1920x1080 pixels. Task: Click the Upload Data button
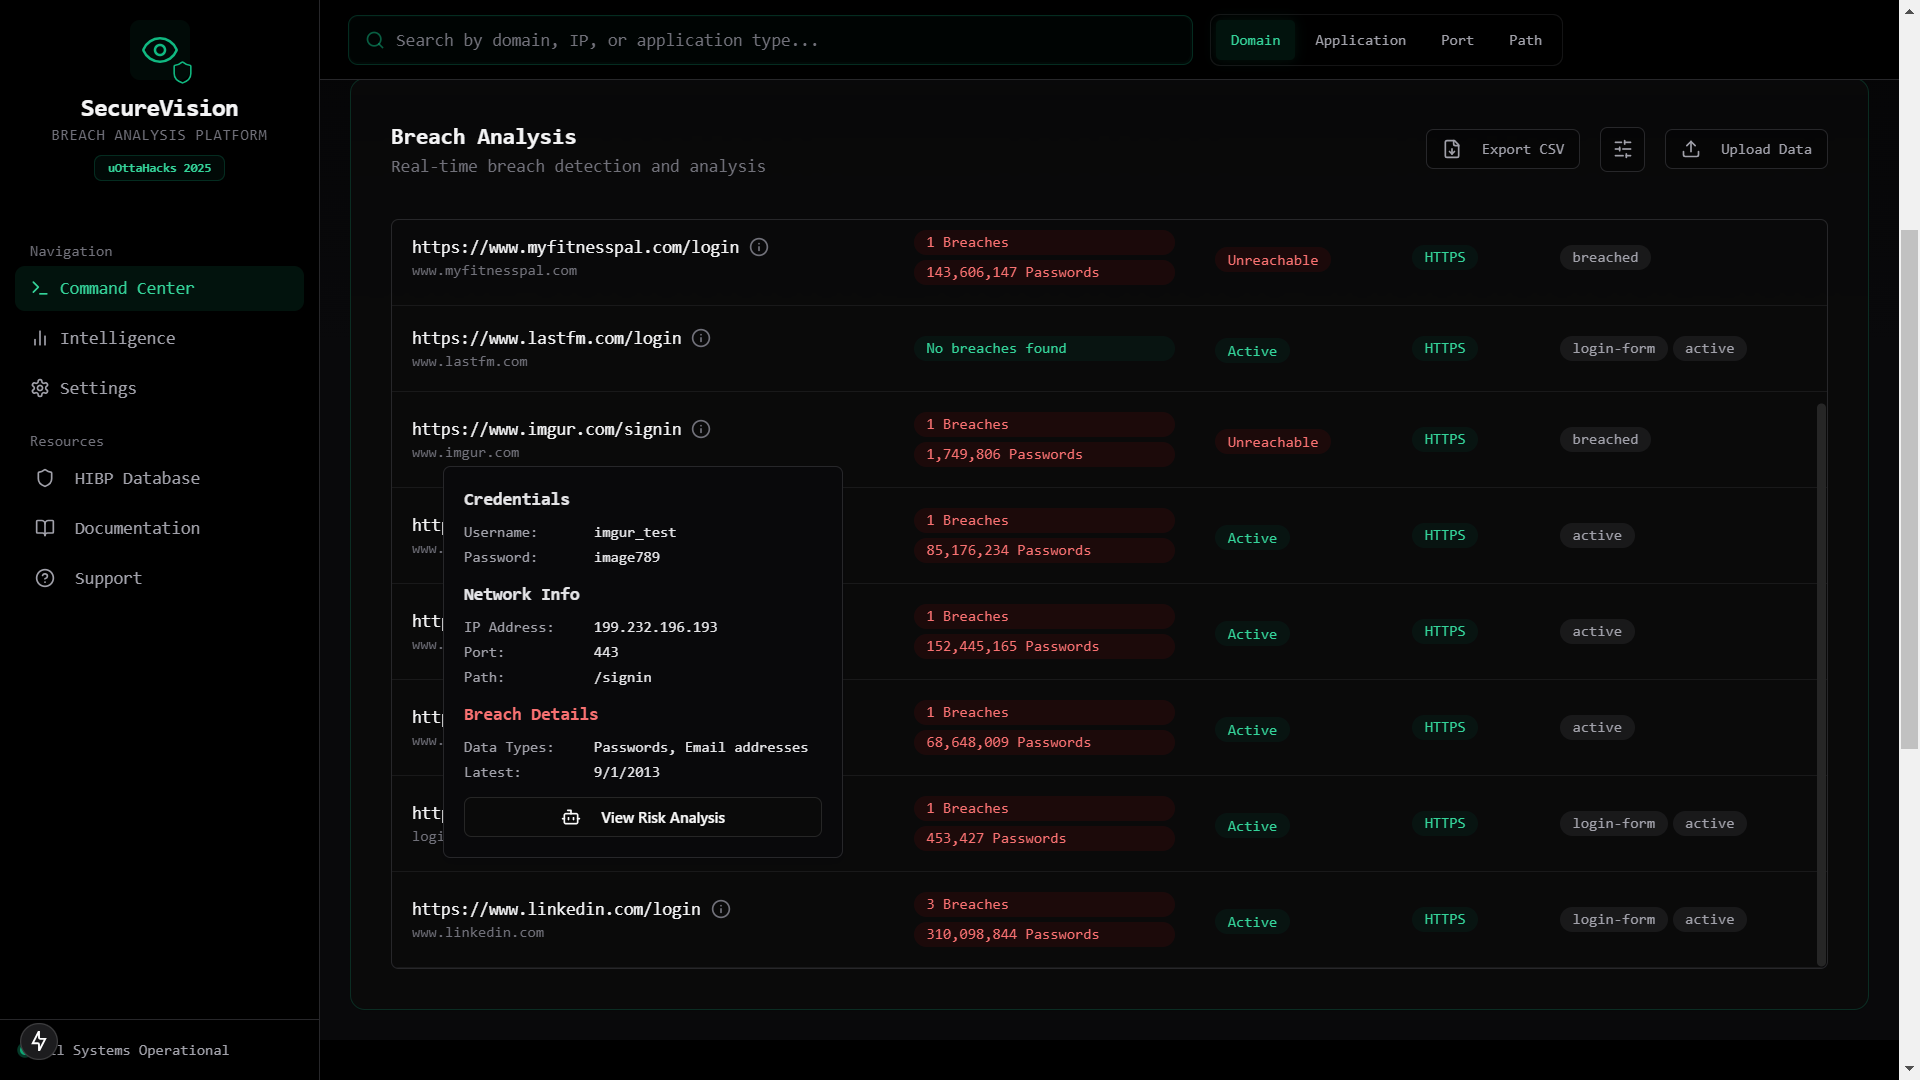[x=1746, y=149]
